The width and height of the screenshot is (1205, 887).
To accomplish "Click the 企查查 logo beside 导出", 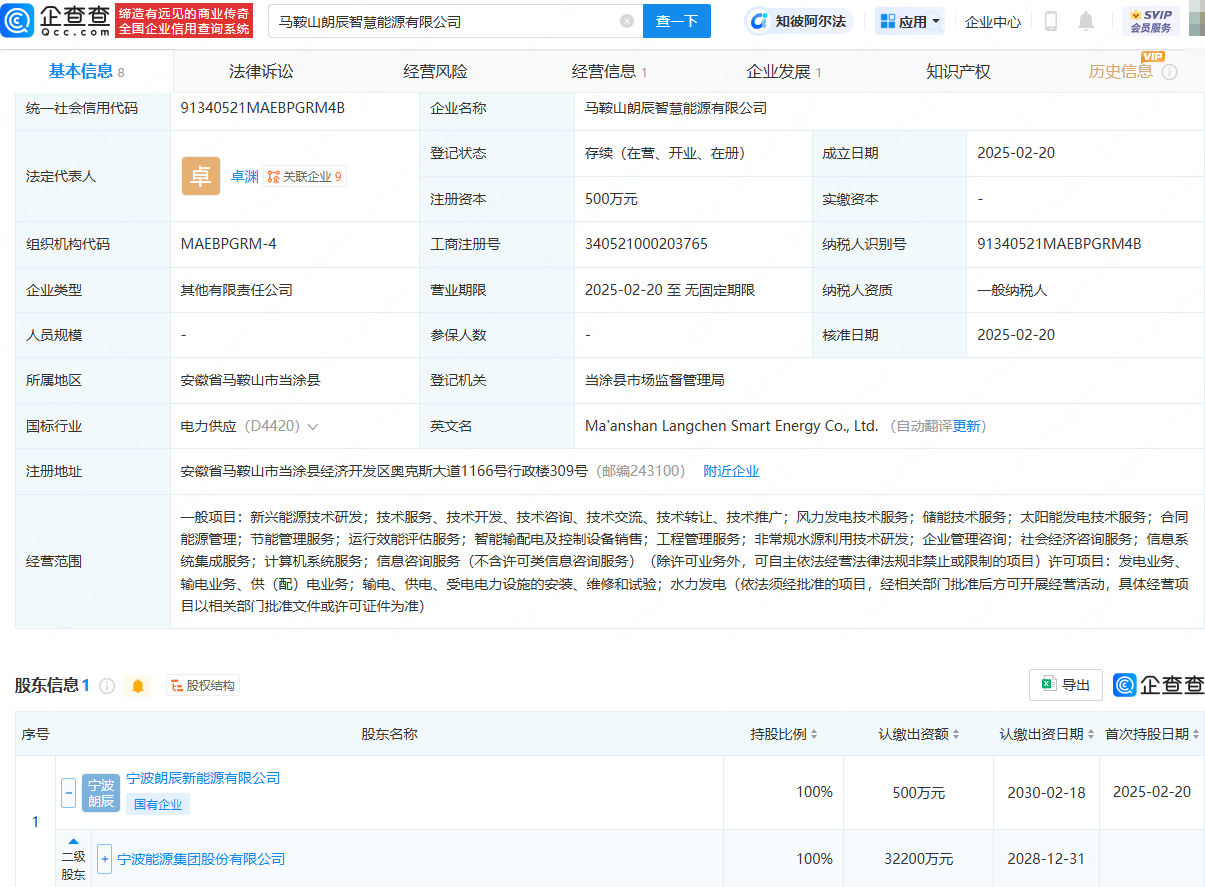I will tap(1159, 685).
